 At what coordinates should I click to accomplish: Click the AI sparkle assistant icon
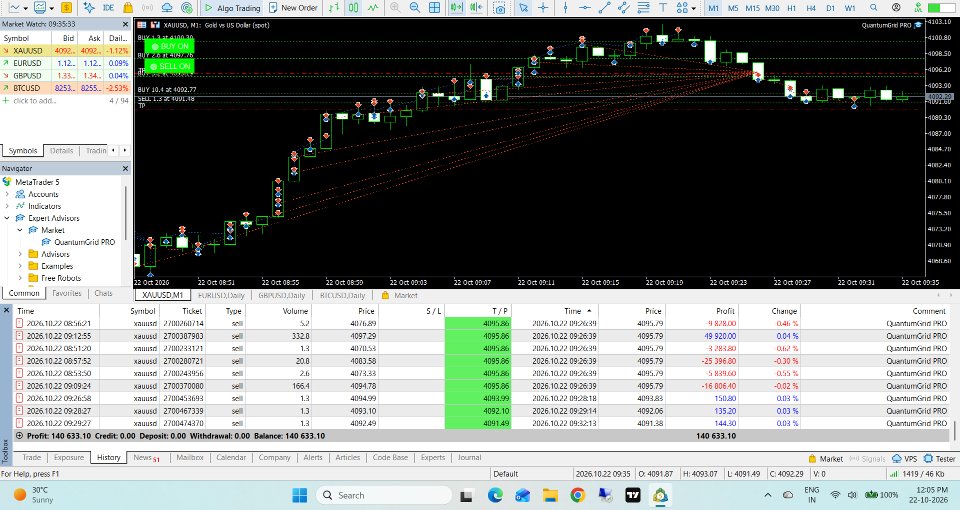[x=89, y=7]
